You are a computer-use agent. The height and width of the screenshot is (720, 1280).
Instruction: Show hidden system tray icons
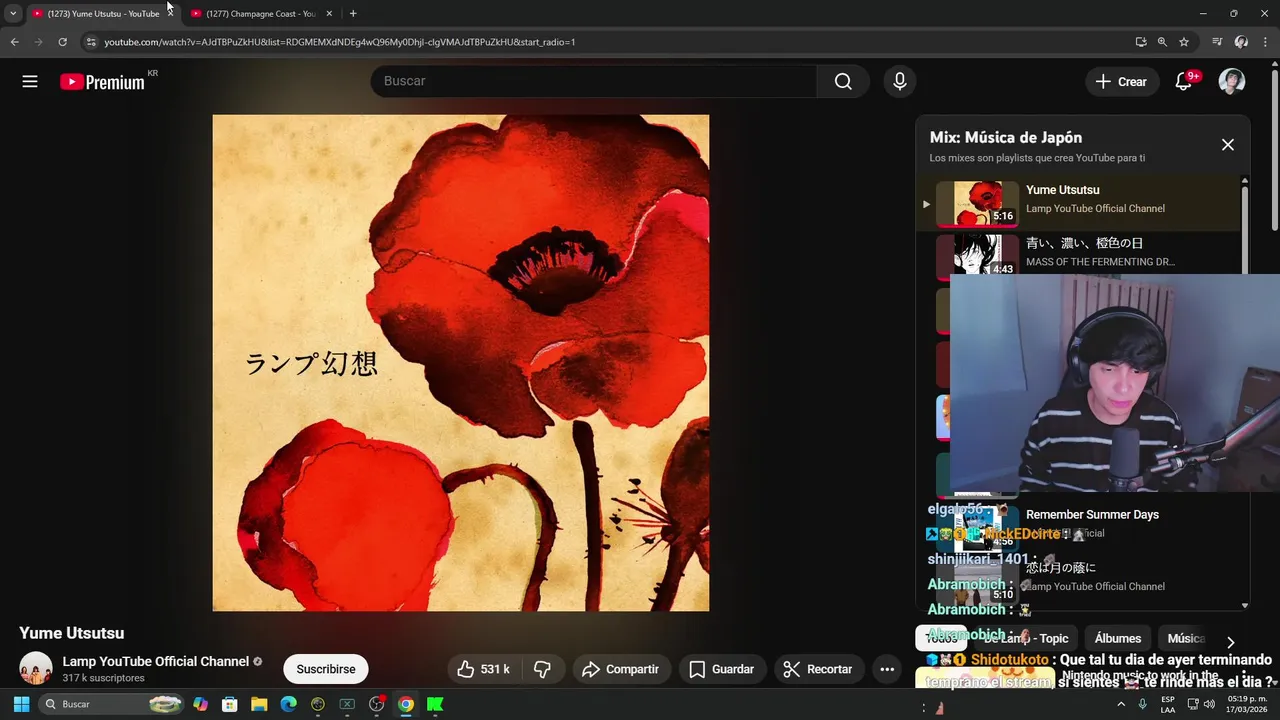coord(1120,704)
